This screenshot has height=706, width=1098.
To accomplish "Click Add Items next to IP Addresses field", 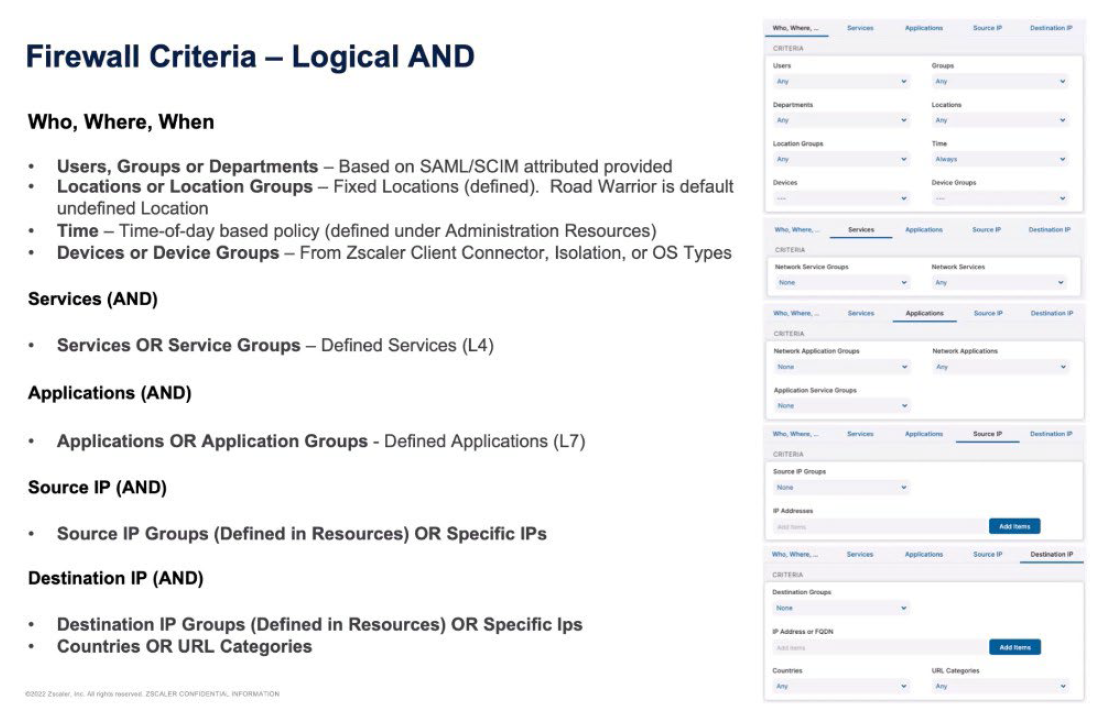I will 1014,526.
